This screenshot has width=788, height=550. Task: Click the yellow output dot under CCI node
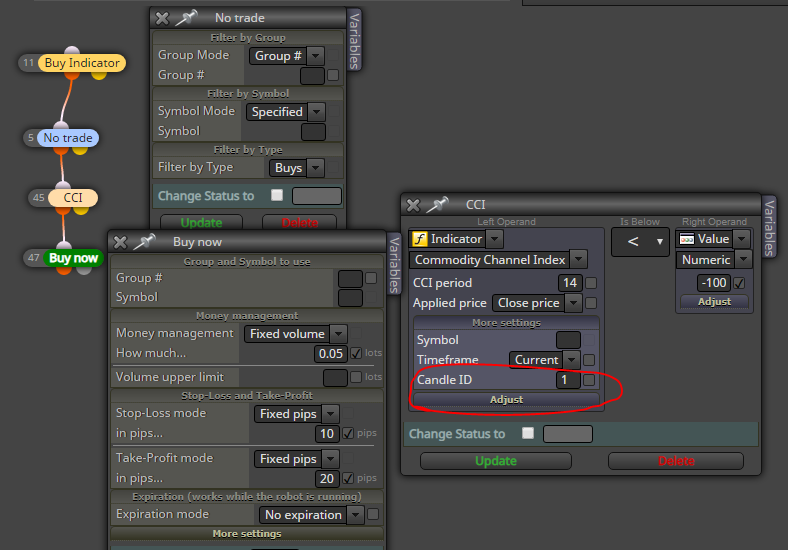81,210
